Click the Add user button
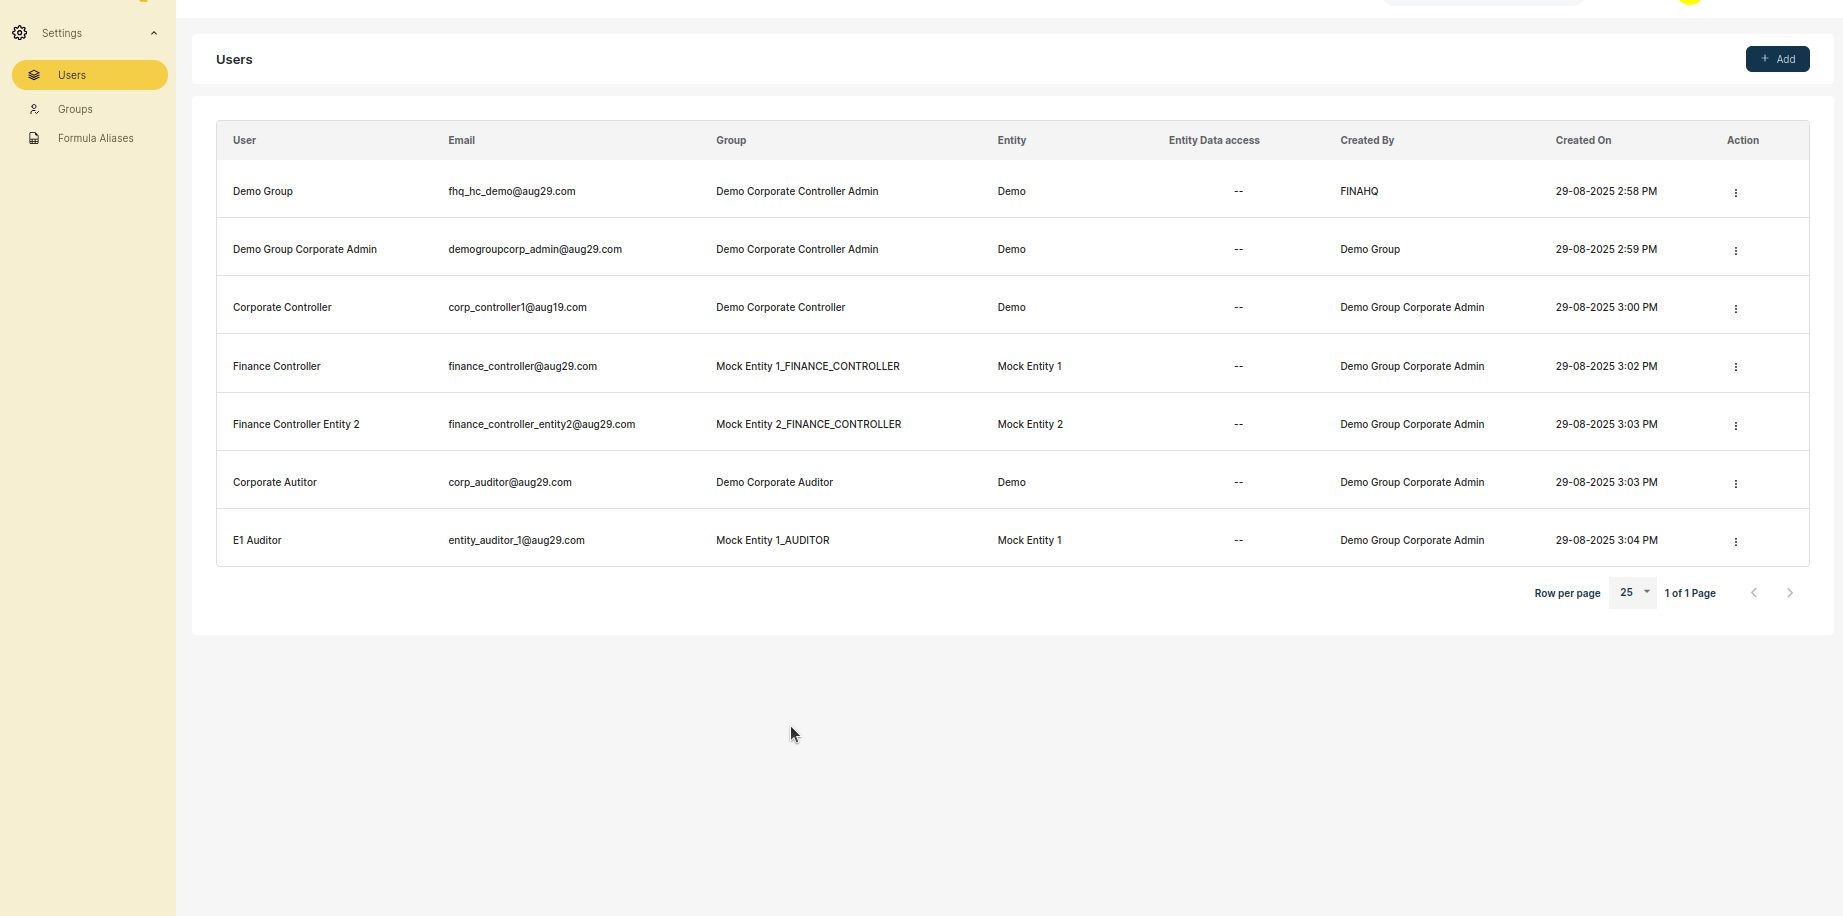 [x=1777, y=59]
